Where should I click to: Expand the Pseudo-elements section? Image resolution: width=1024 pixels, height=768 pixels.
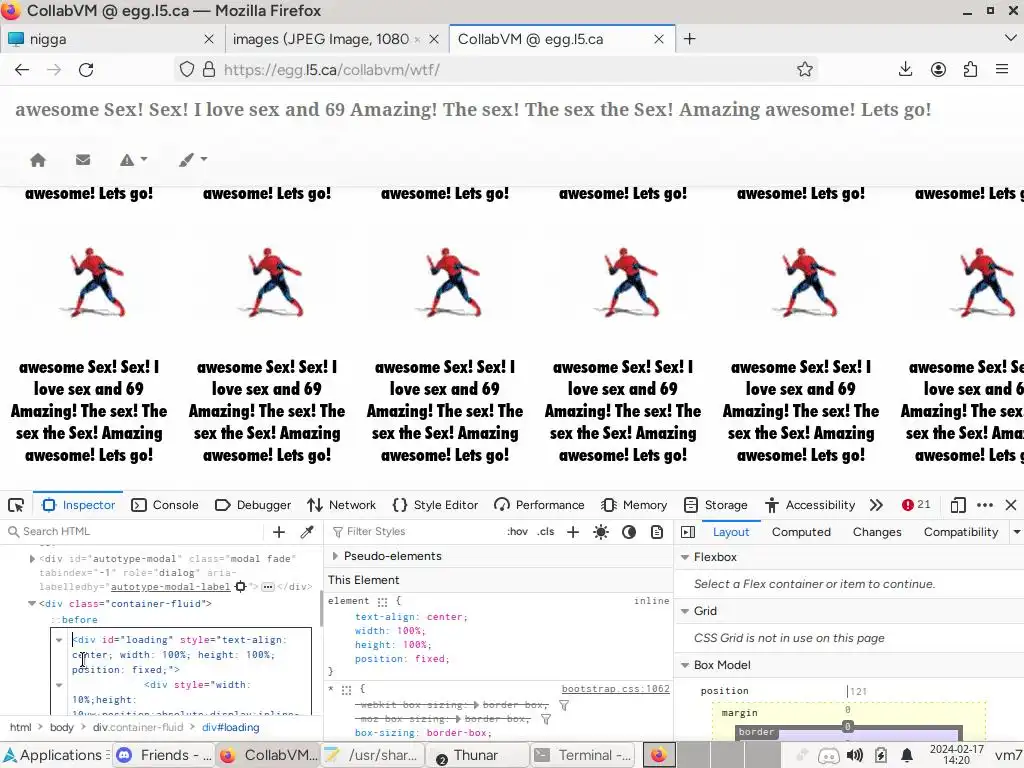(335, 556)
